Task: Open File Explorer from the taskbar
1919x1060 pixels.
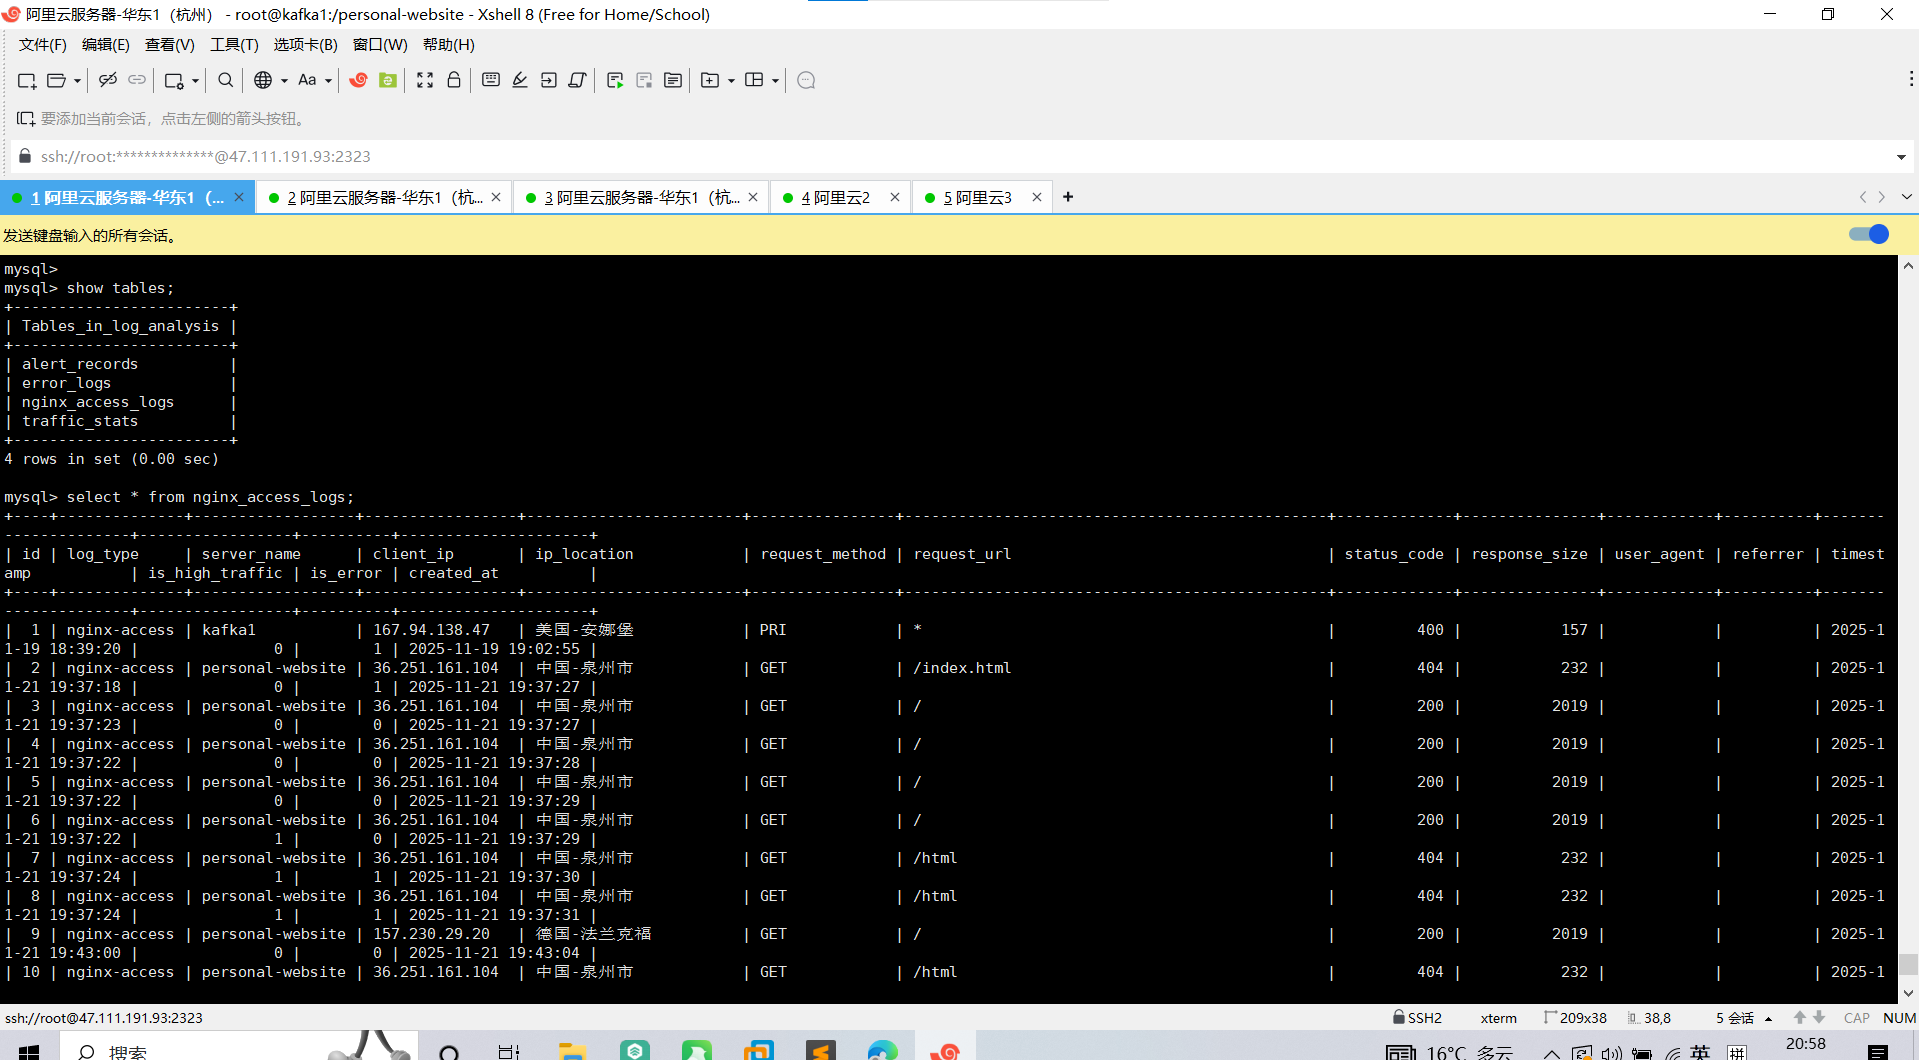Action: point(571,1051)
